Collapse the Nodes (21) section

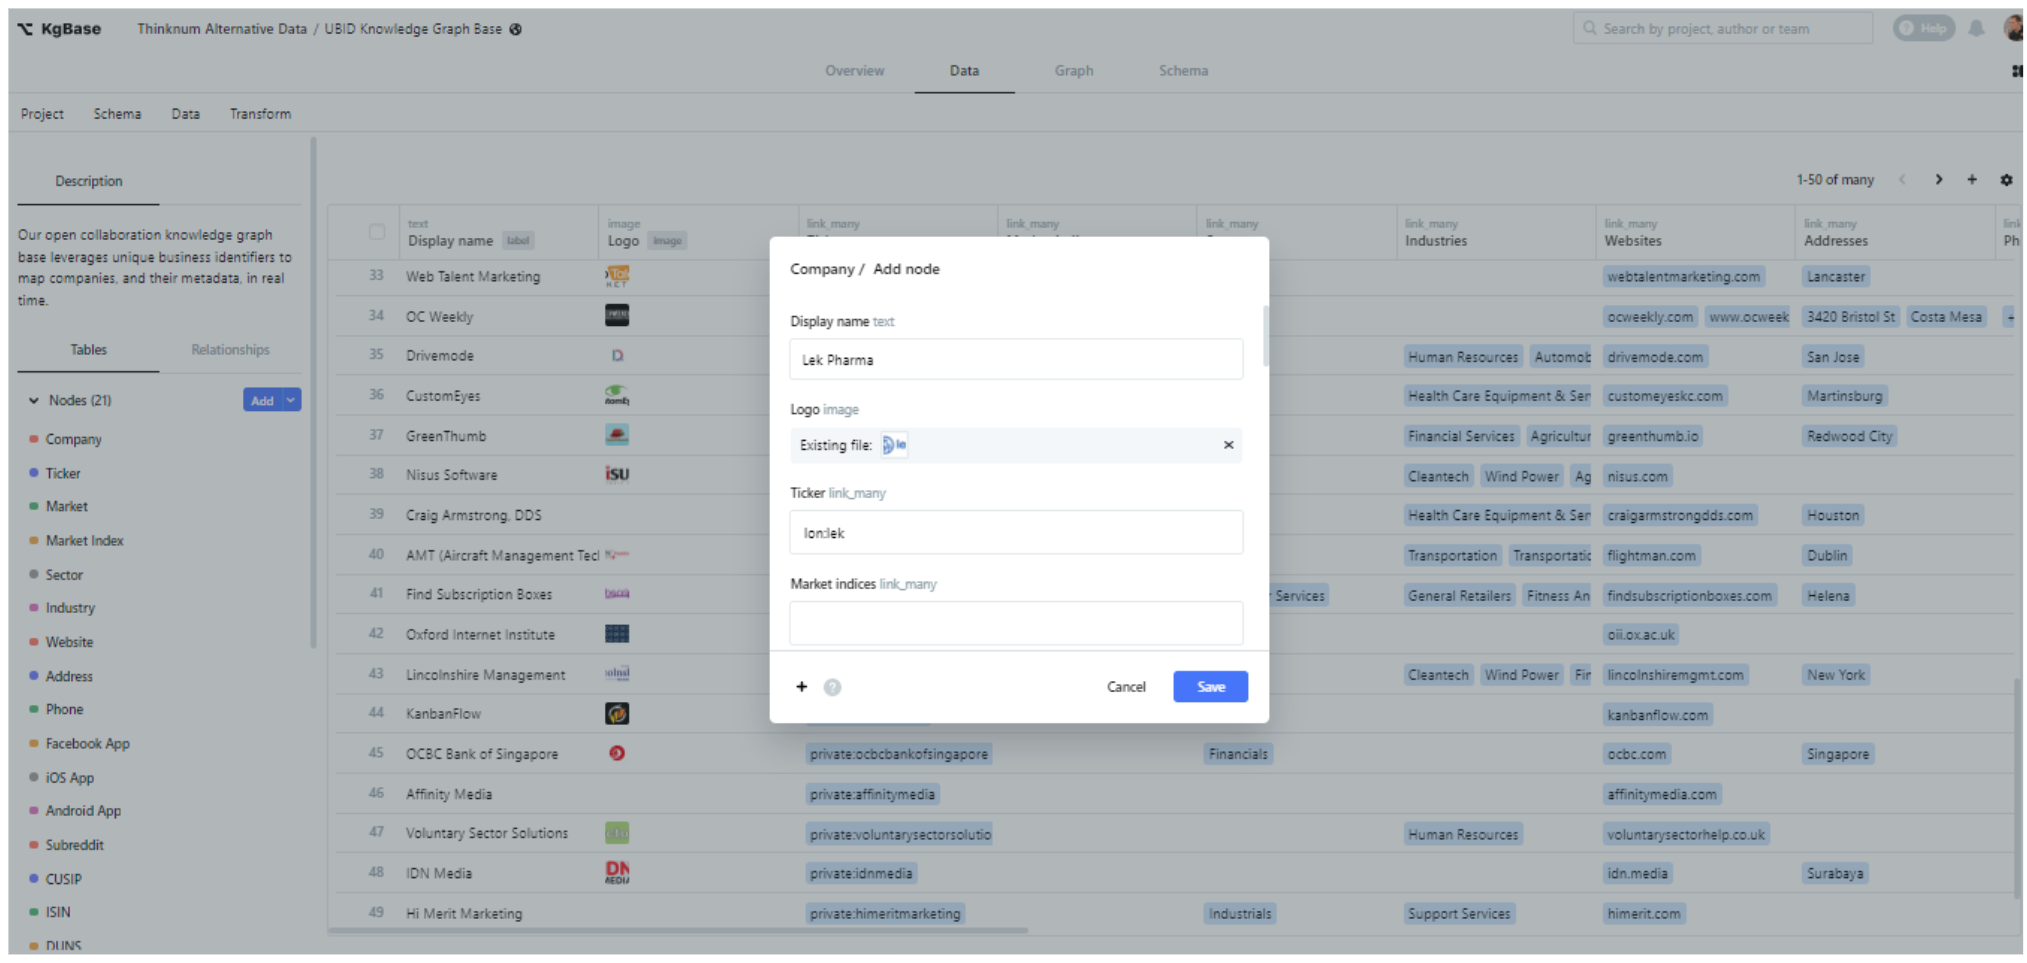tap(34, 400)
